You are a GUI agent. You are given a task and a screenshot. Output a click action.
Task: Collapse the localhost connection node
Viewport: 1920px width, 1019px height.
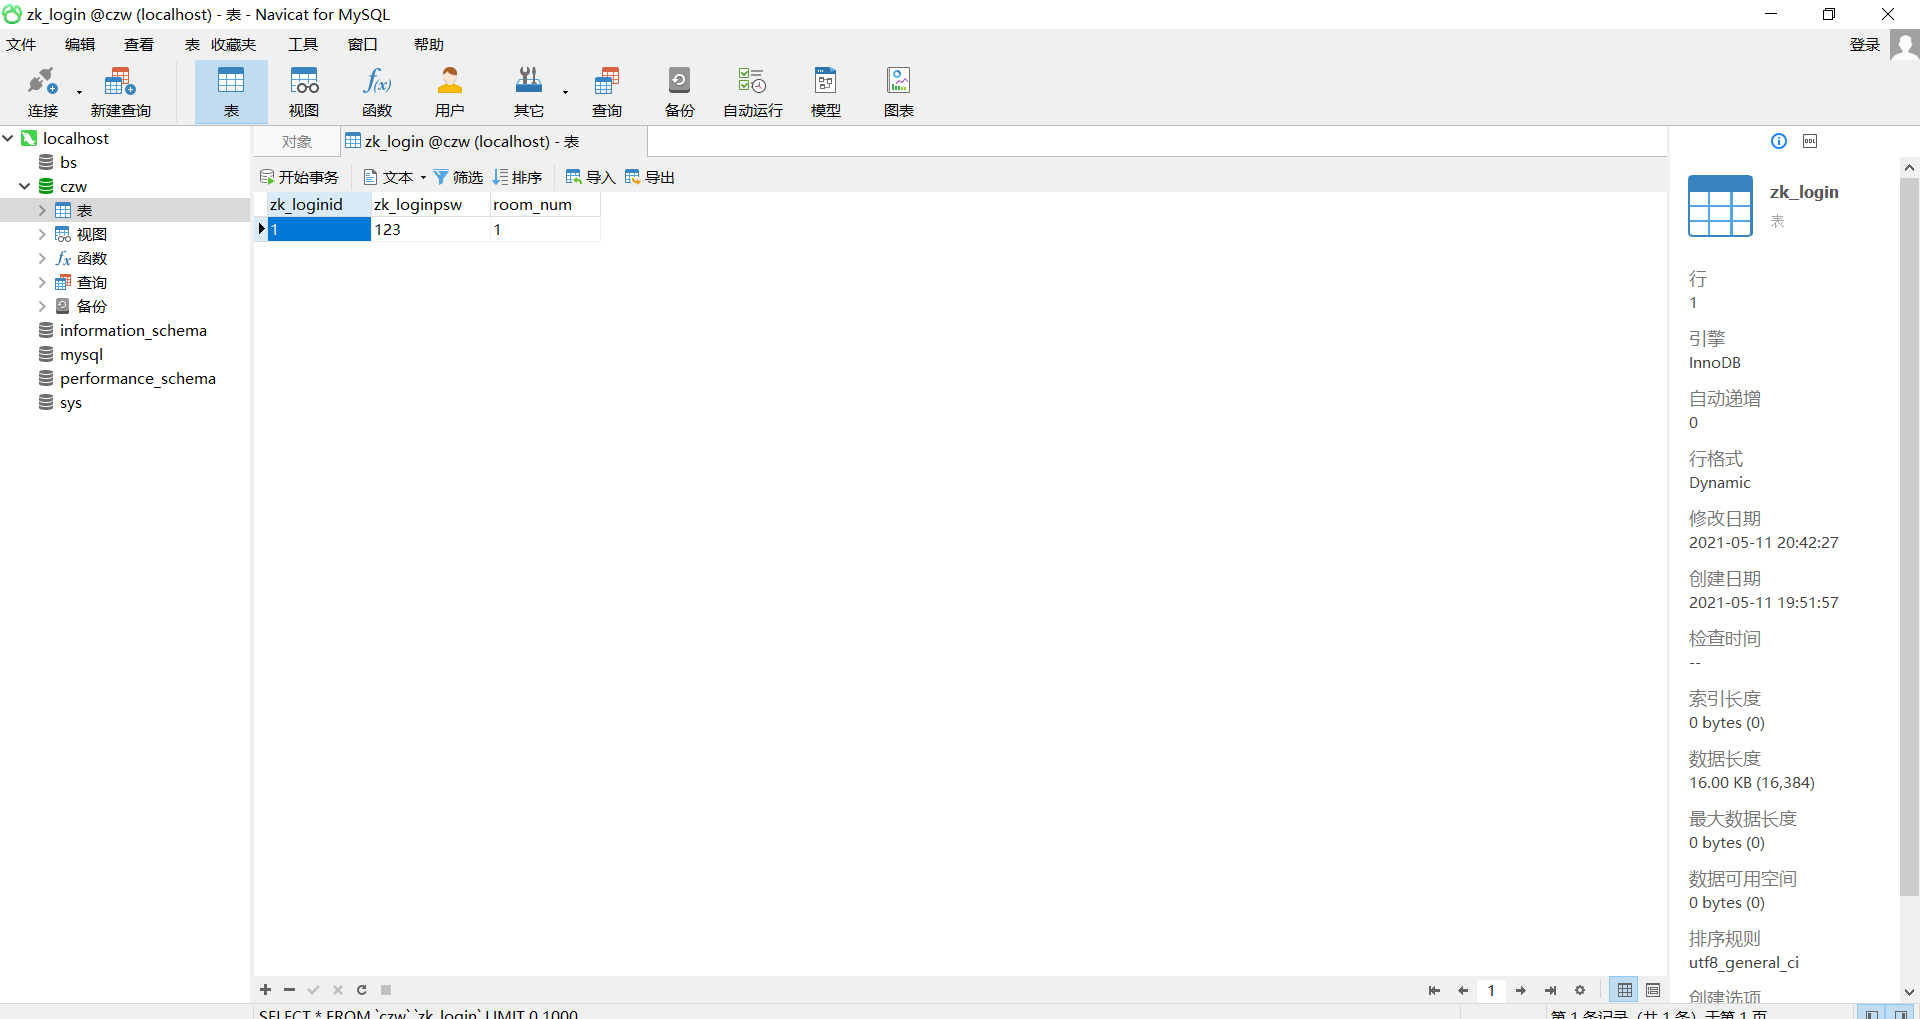click(x=8, y=138)
